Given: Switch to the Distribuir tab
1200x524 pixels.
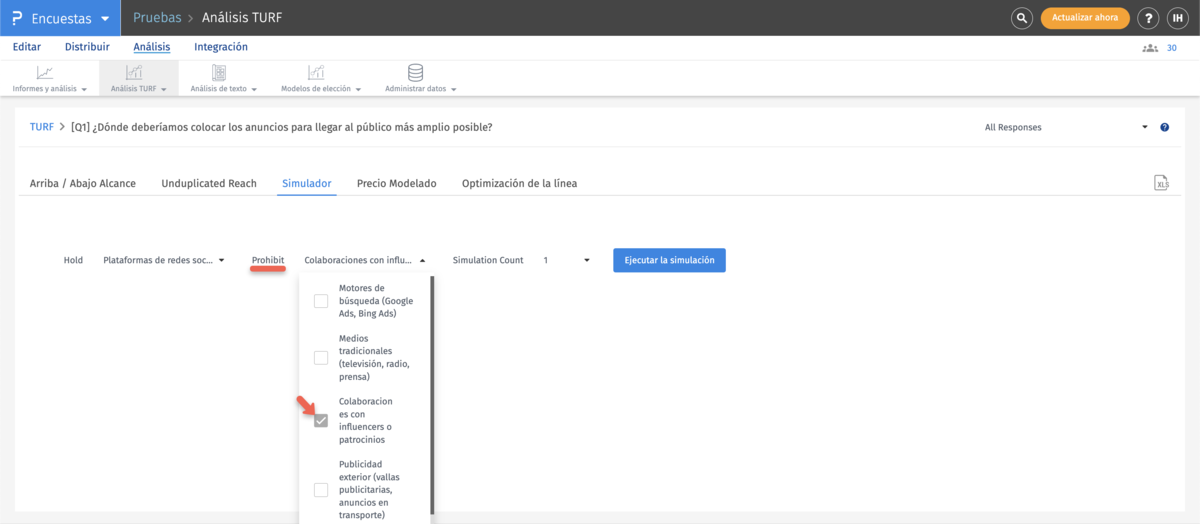Looking at the screenshot, I should (x=87, y=47).
